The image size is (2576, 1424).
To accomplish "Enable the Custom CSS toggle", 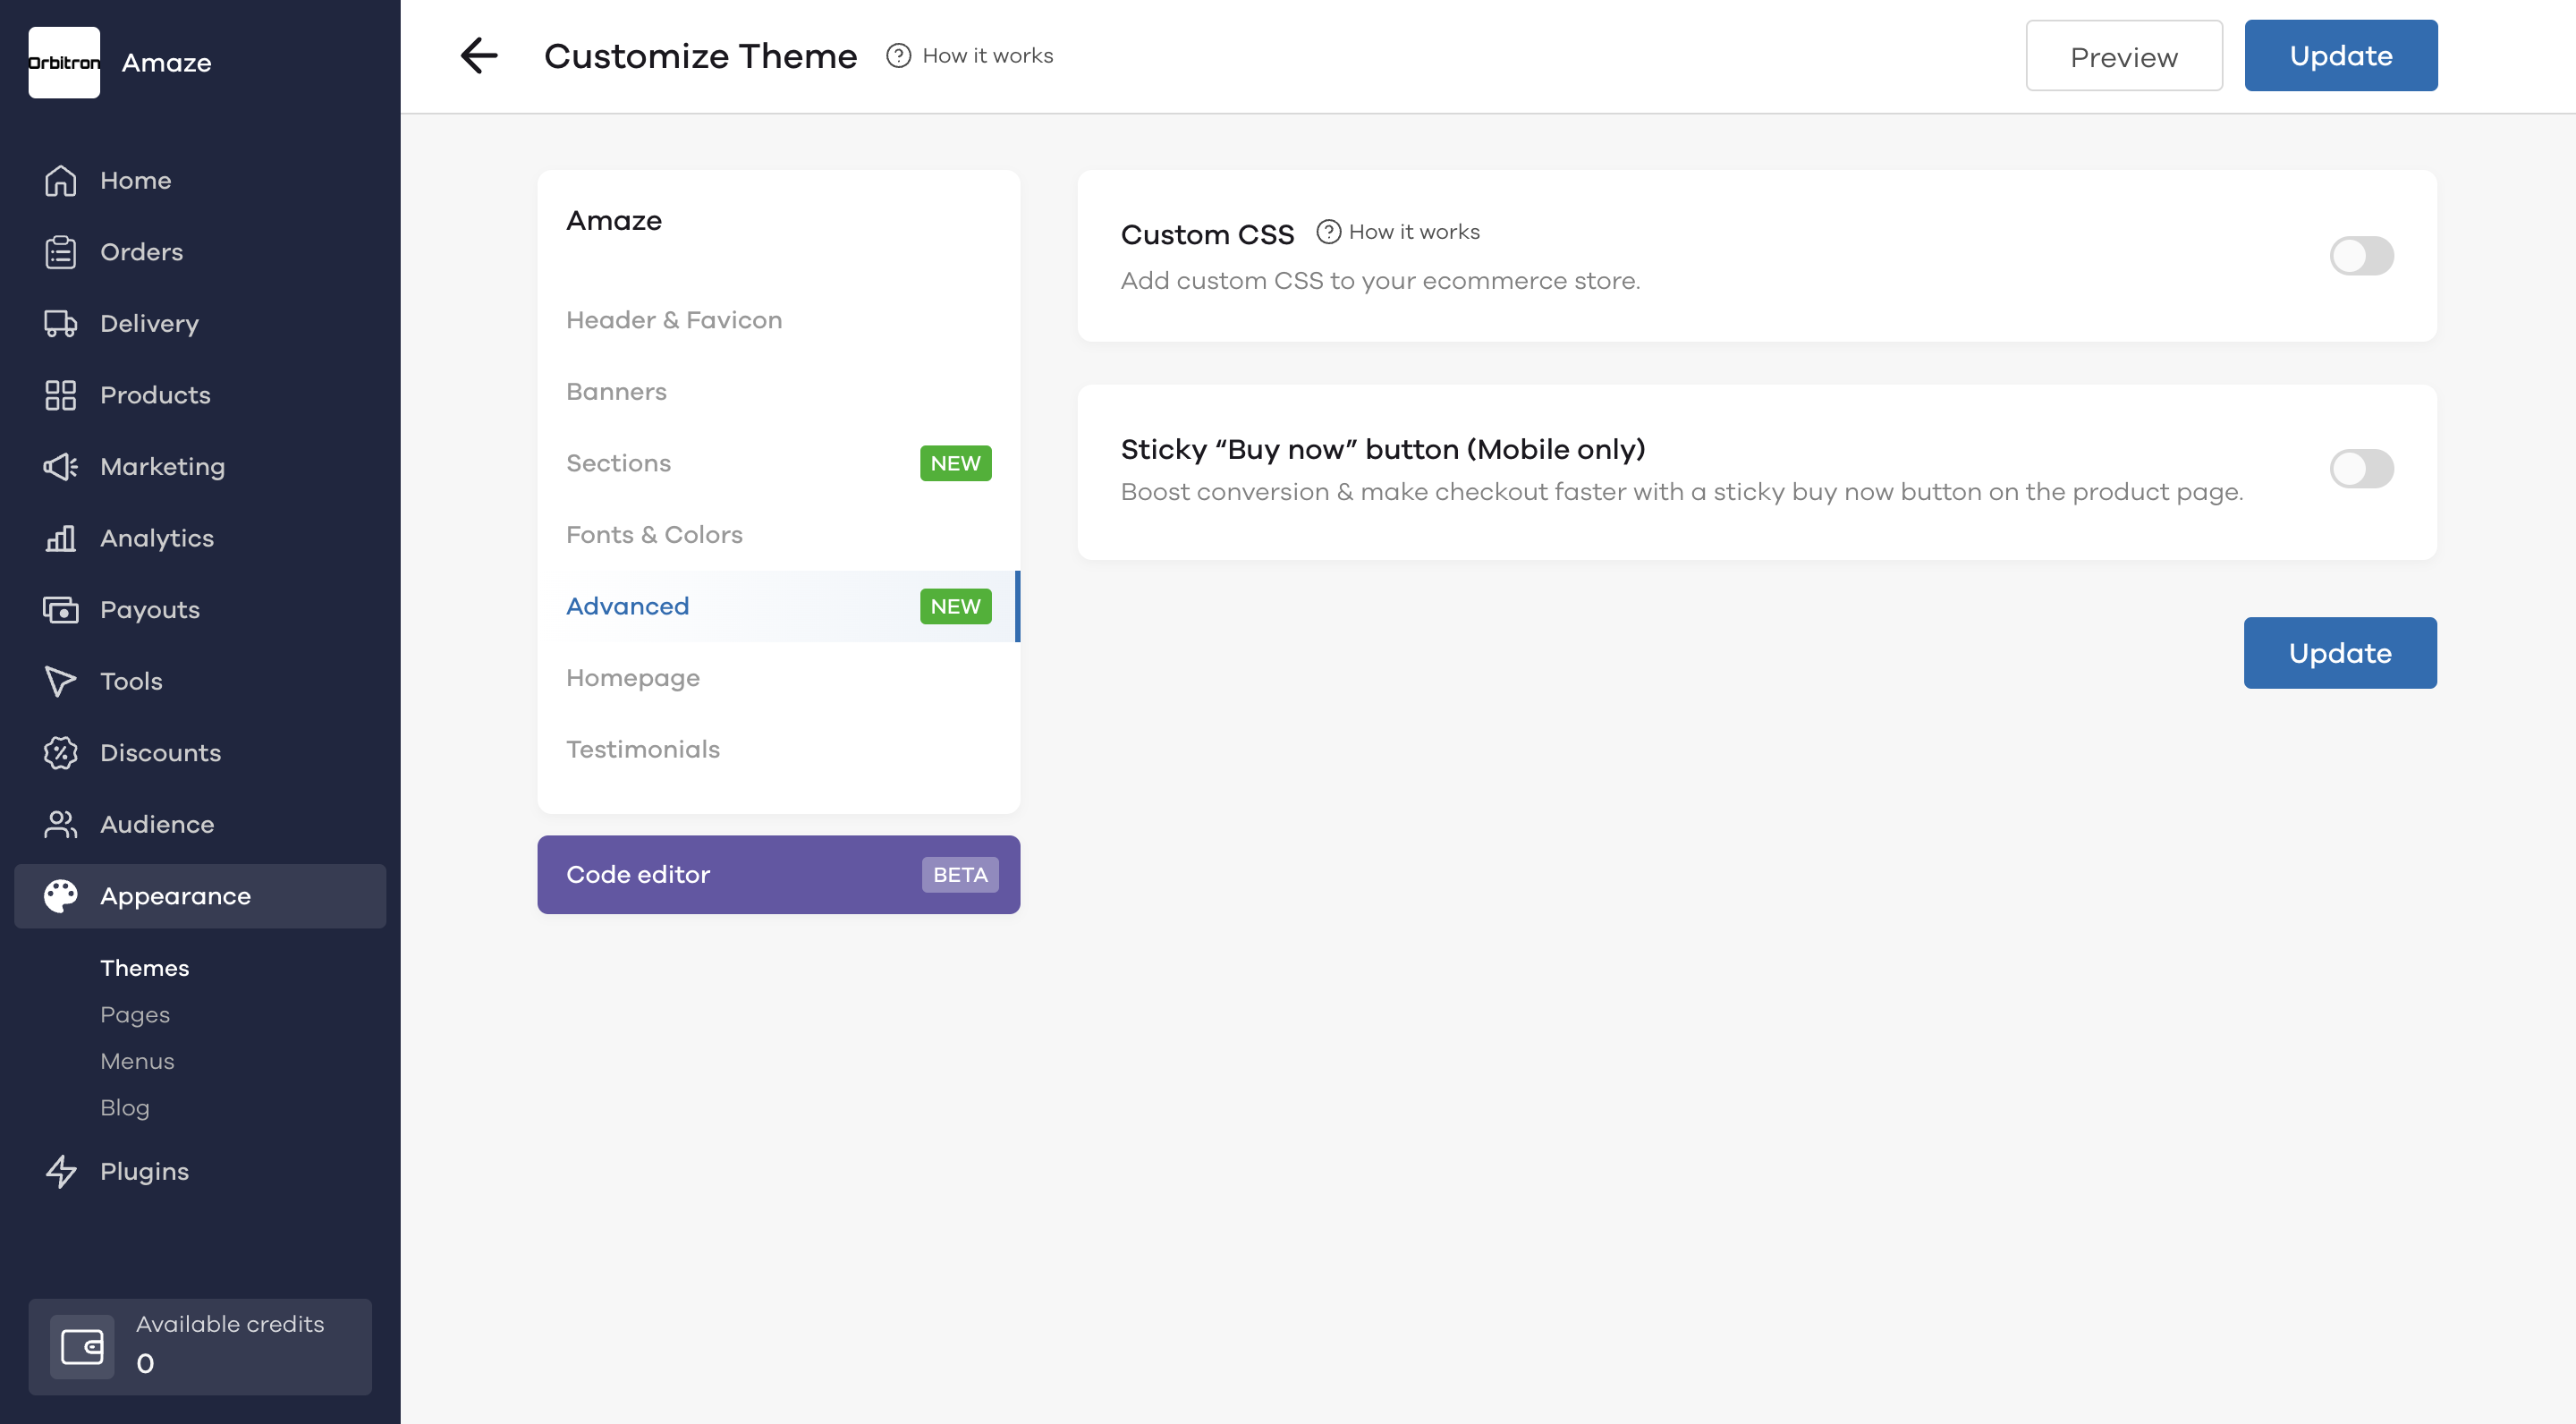I will pos(2361,256).
